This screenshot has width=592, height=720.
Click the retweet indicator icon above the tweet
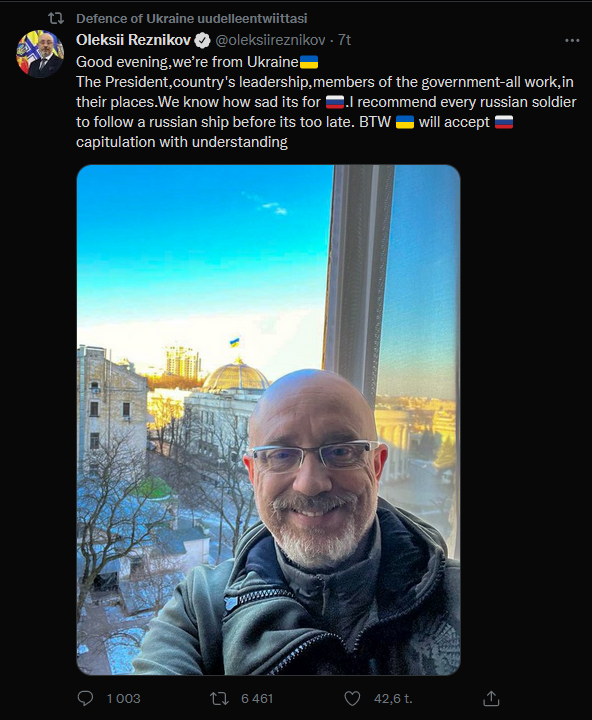tap(56, 18)
